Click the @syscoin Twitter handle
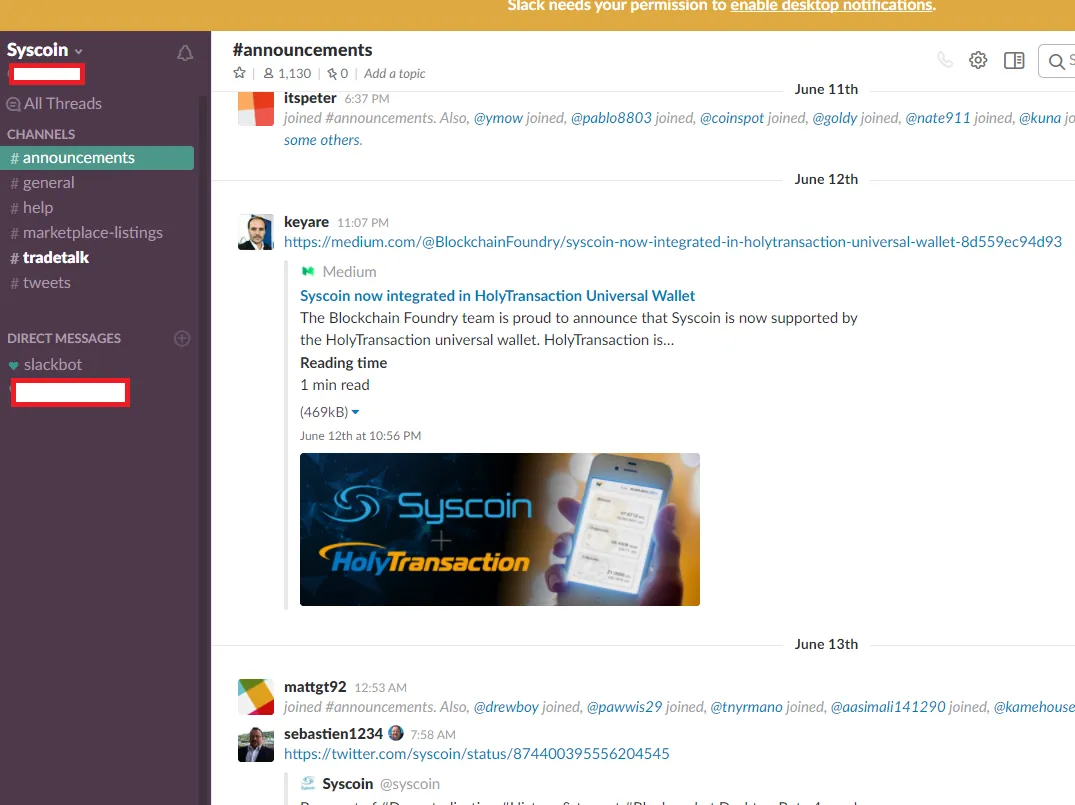 [409, 784]
